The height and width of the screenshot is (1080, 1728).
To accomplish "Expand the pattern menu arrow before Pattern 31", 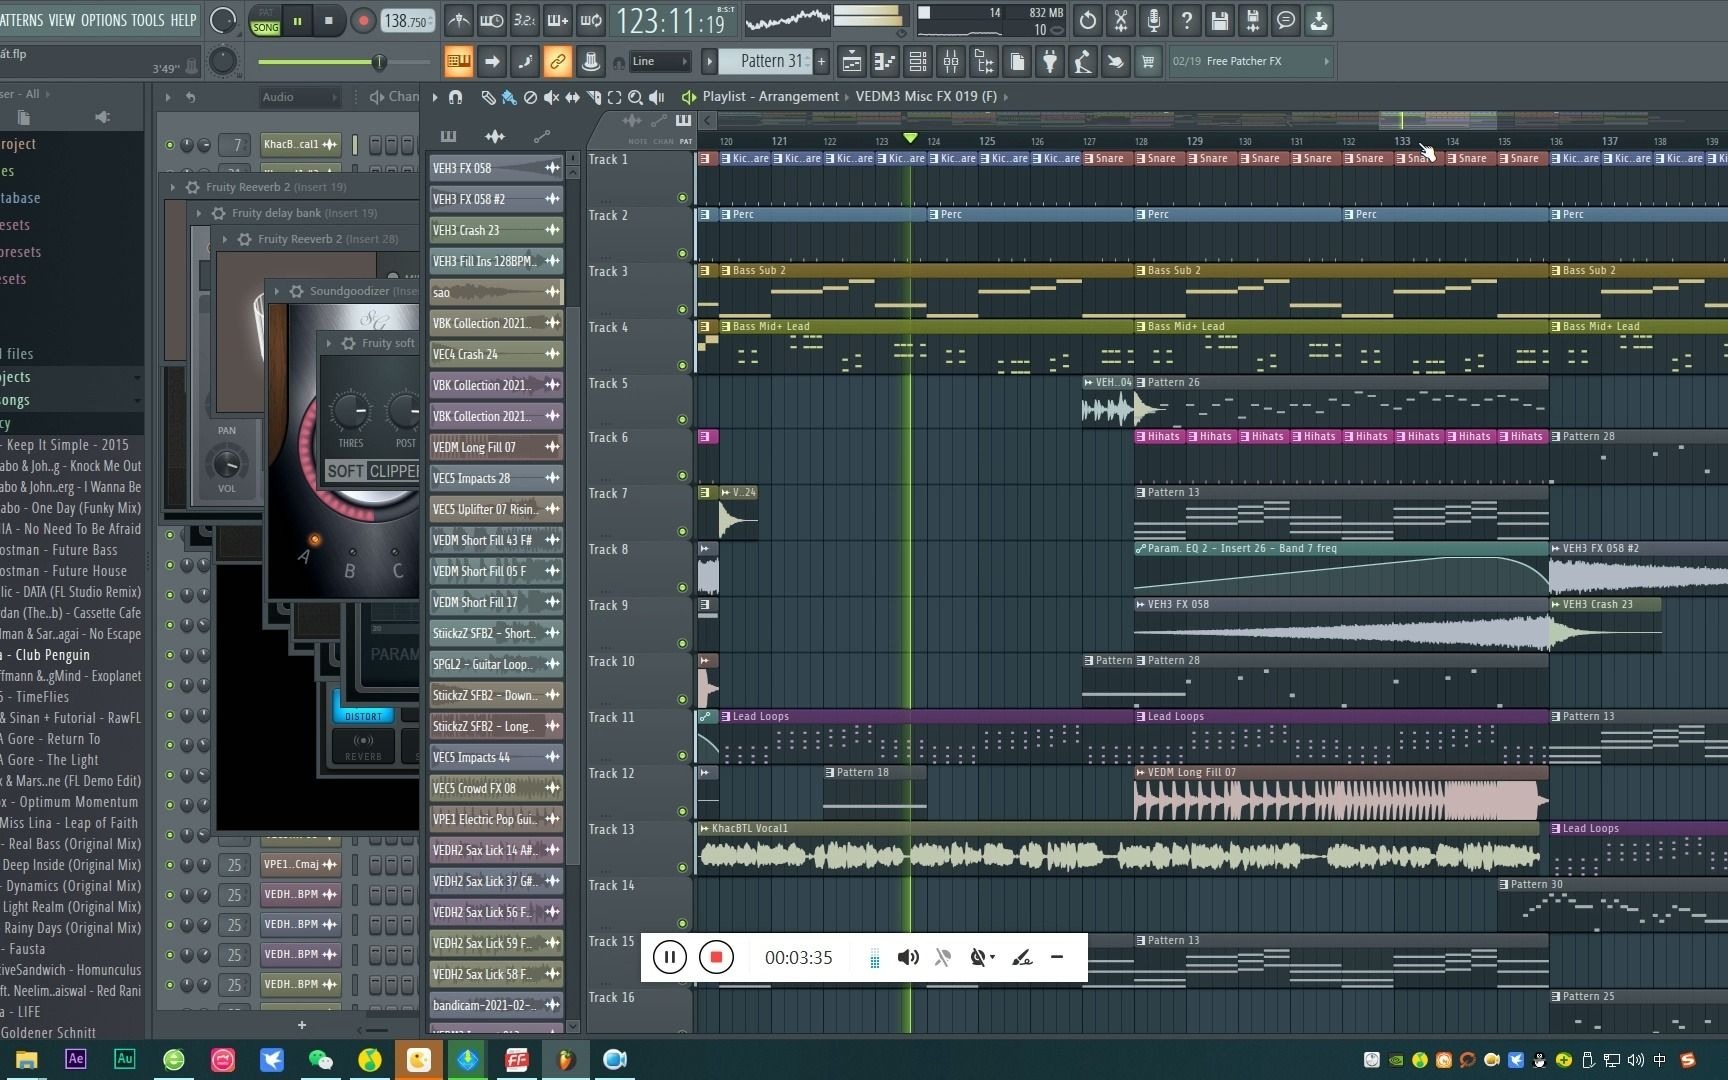I will coord(709,62).
